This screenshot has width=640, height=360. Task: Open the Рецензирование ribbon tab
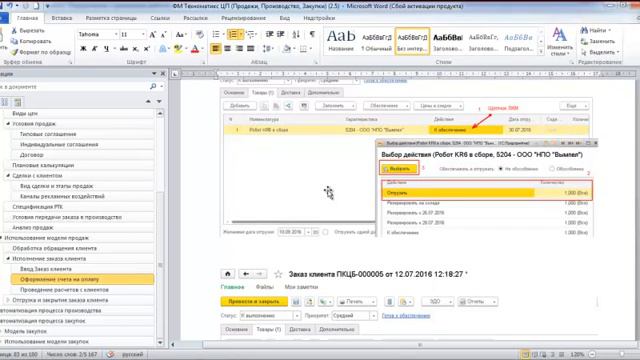[243, 18]
